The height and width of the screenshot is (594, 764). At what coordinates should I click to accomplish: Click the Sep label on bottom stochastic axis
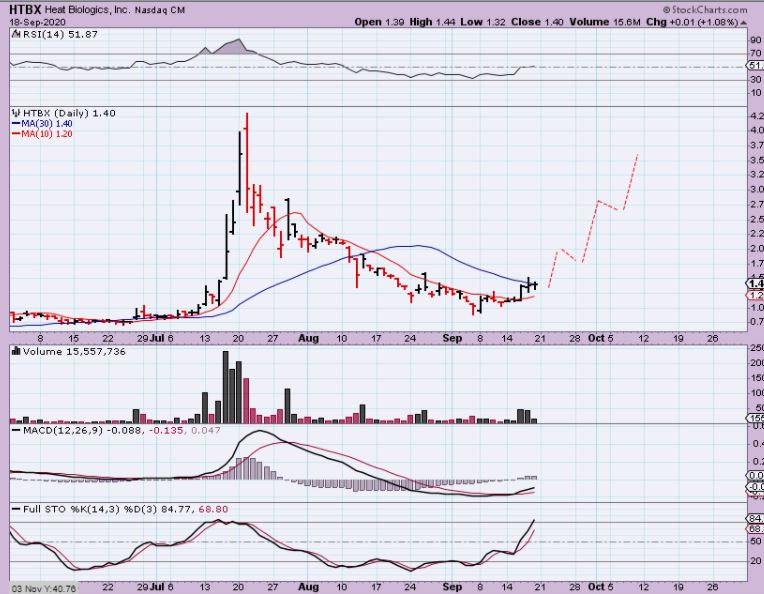pos(452,587)
